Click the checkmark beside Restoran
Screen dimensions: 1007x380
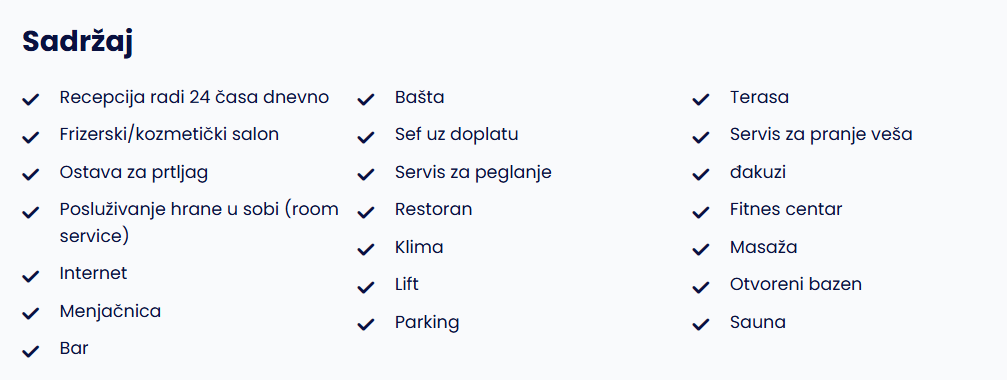(366, 212)
